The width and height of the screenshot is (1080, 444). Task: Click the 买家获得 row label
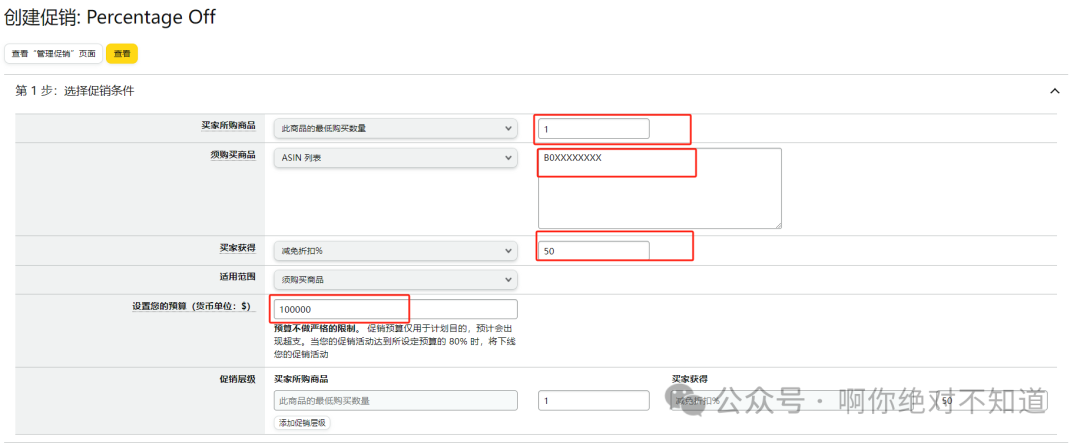[237, 246]
